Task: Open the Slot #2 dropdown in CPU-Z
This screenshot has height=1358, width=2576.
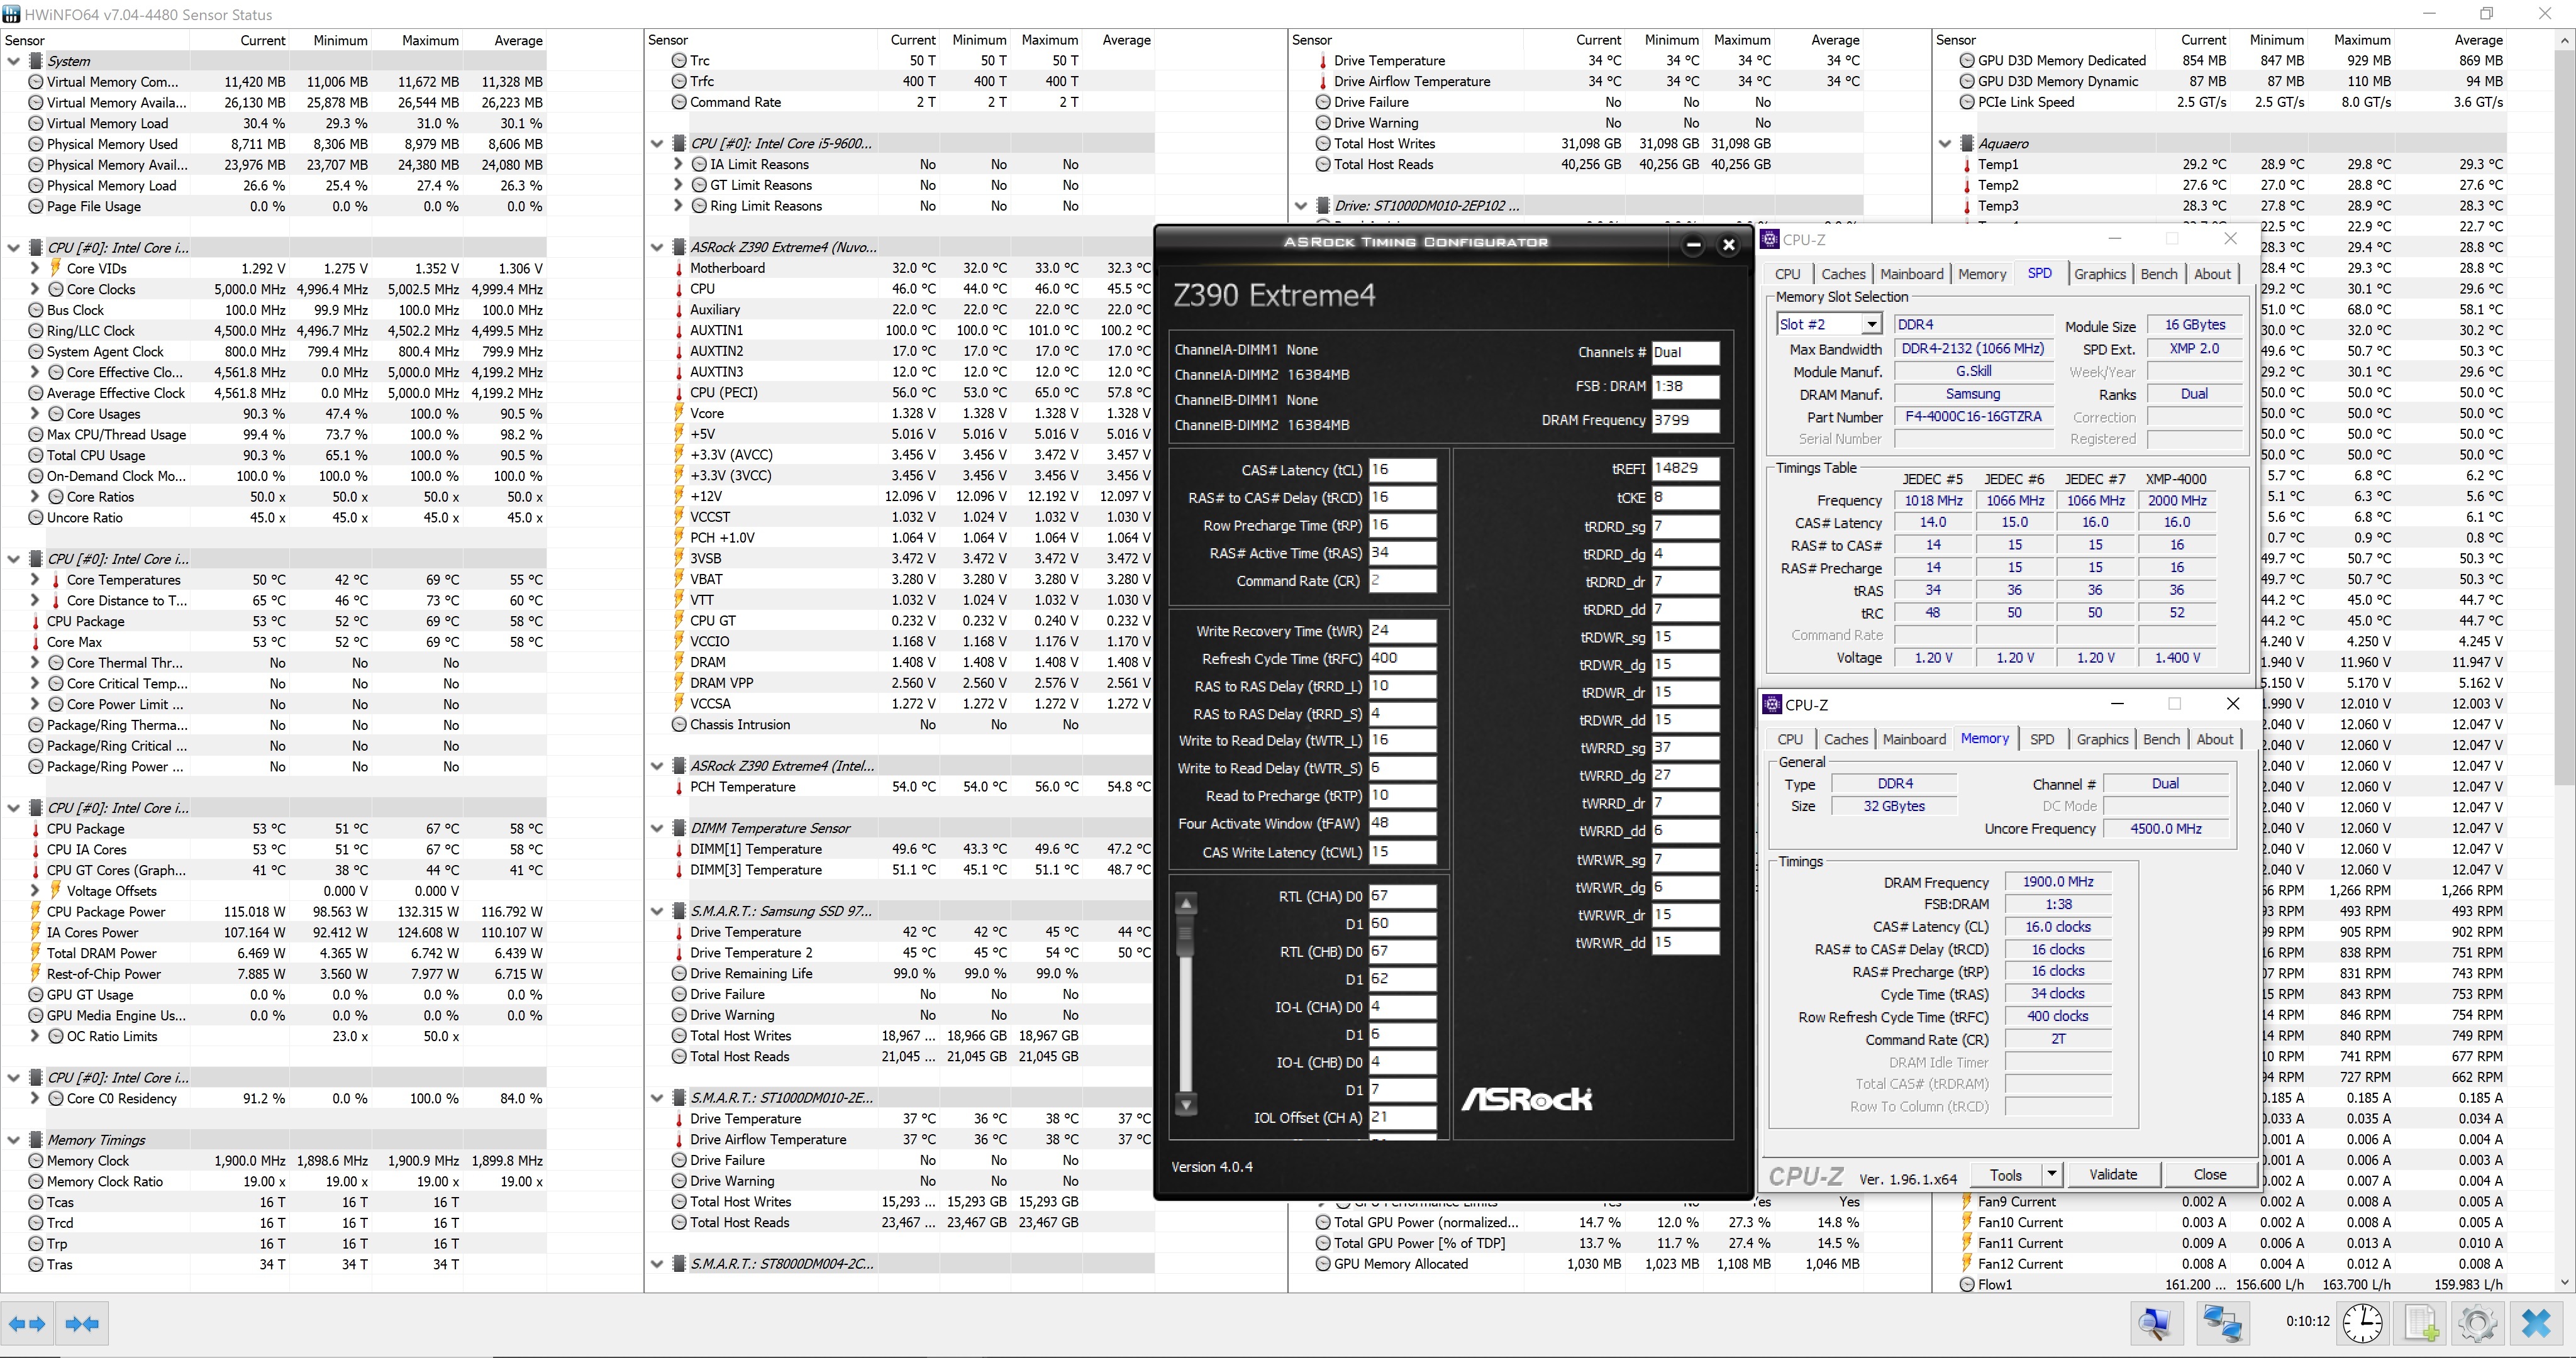Action: 1870,324
